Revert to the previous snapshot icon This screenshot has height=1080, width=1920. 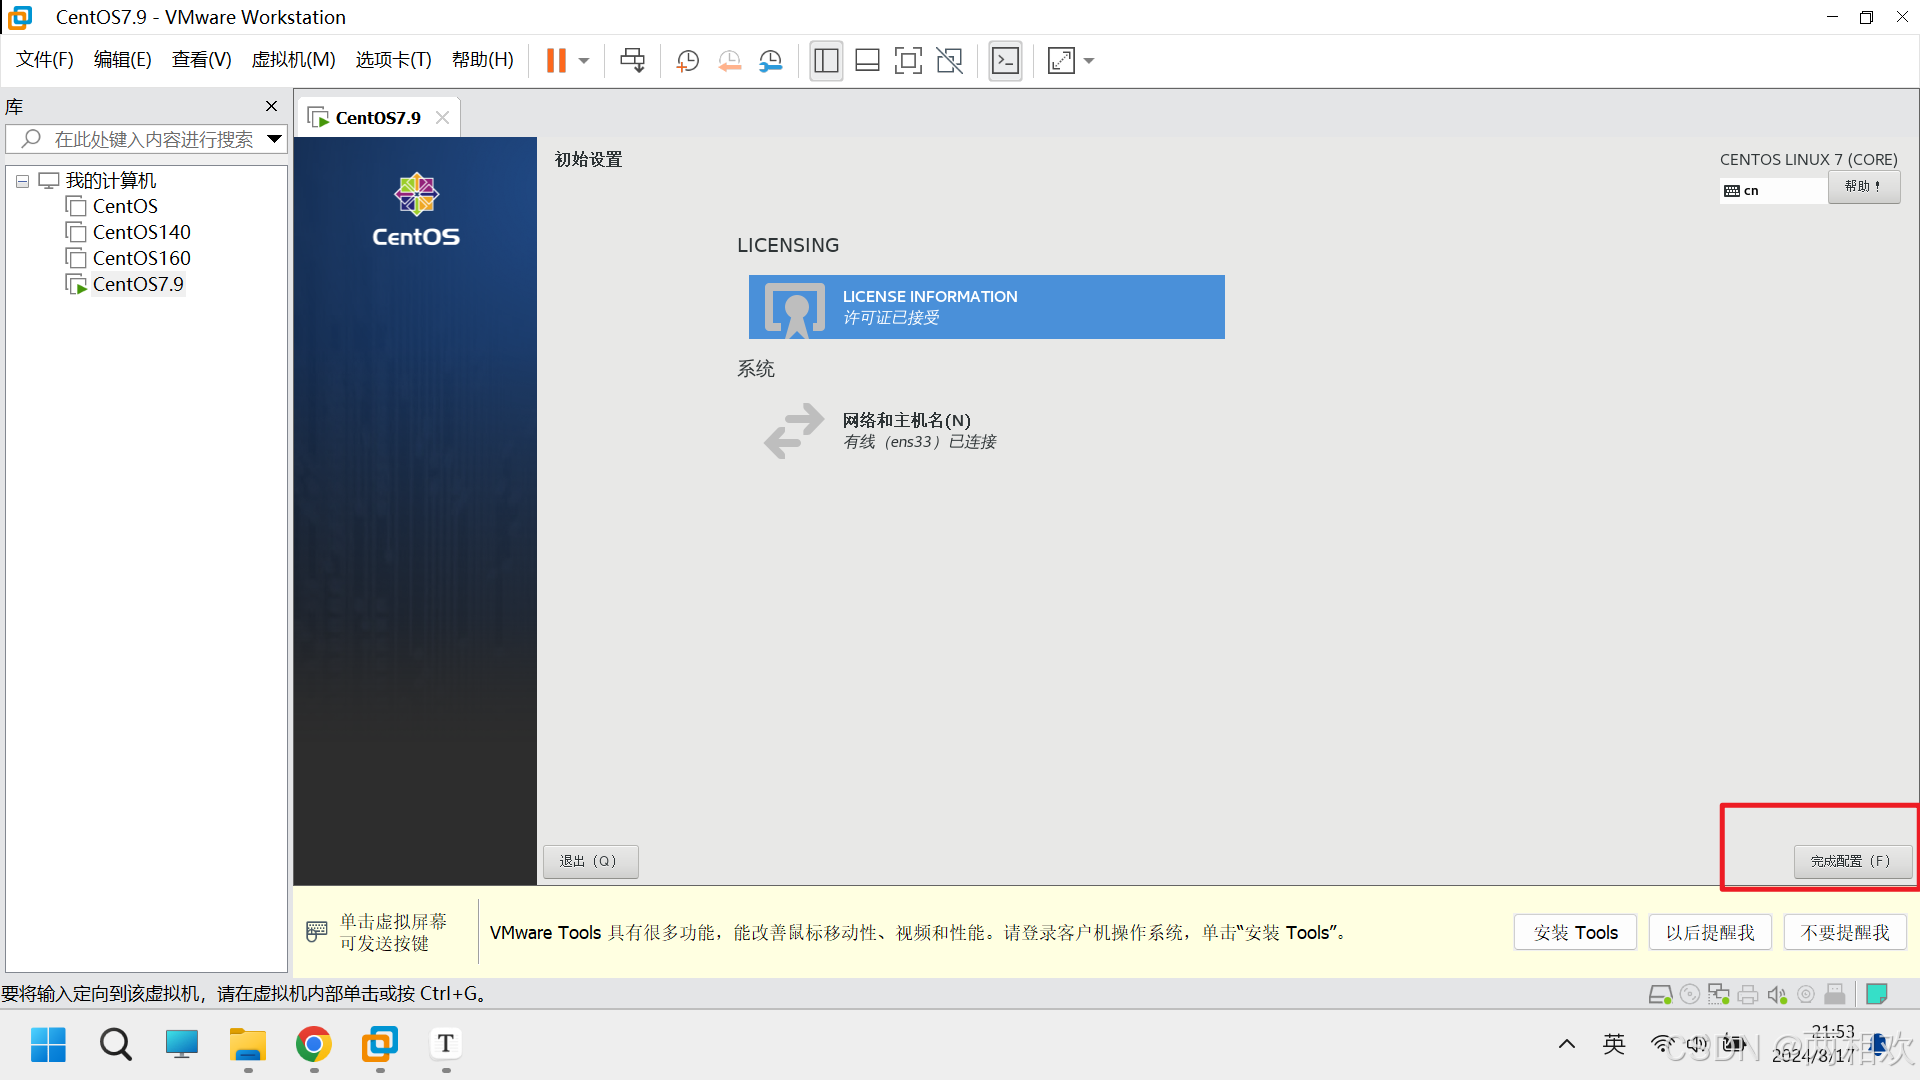pos(730,61)
